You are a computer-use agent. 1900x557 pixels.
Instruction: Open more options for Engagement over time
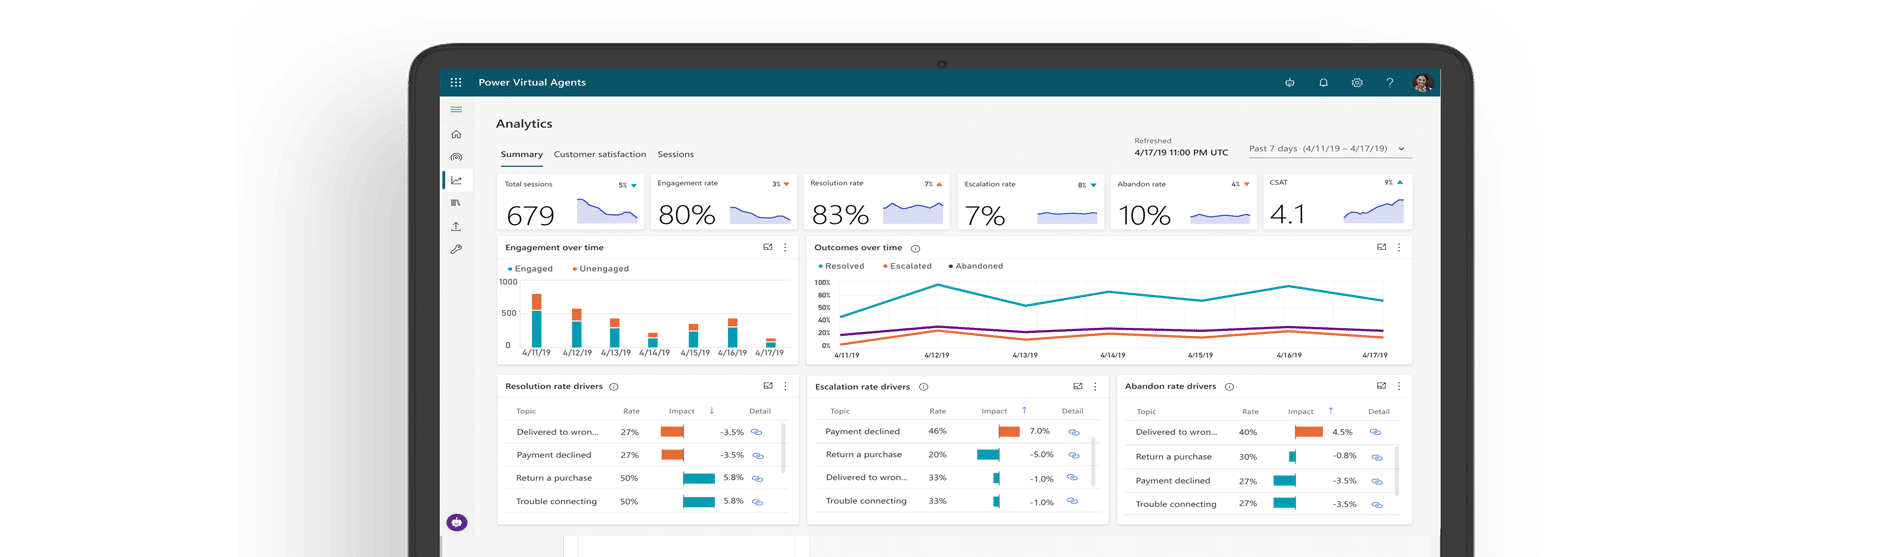pyautogui.click(x=785, y=247)
